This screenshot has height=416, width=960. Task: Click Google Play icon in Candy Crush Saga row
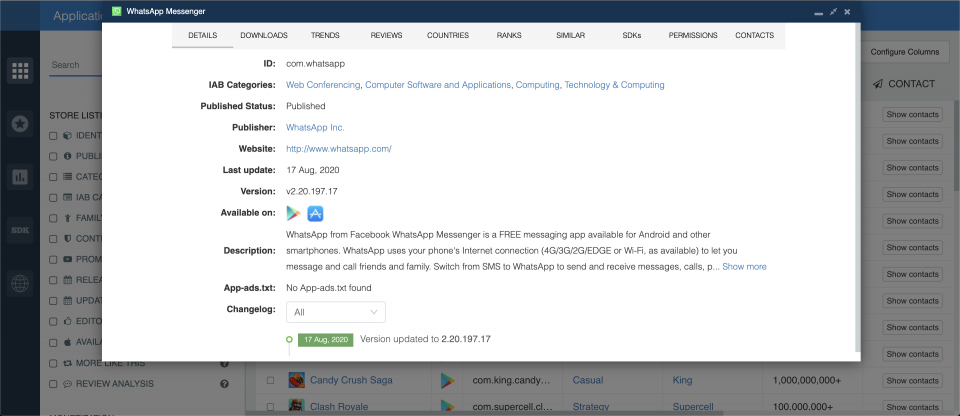448,380
